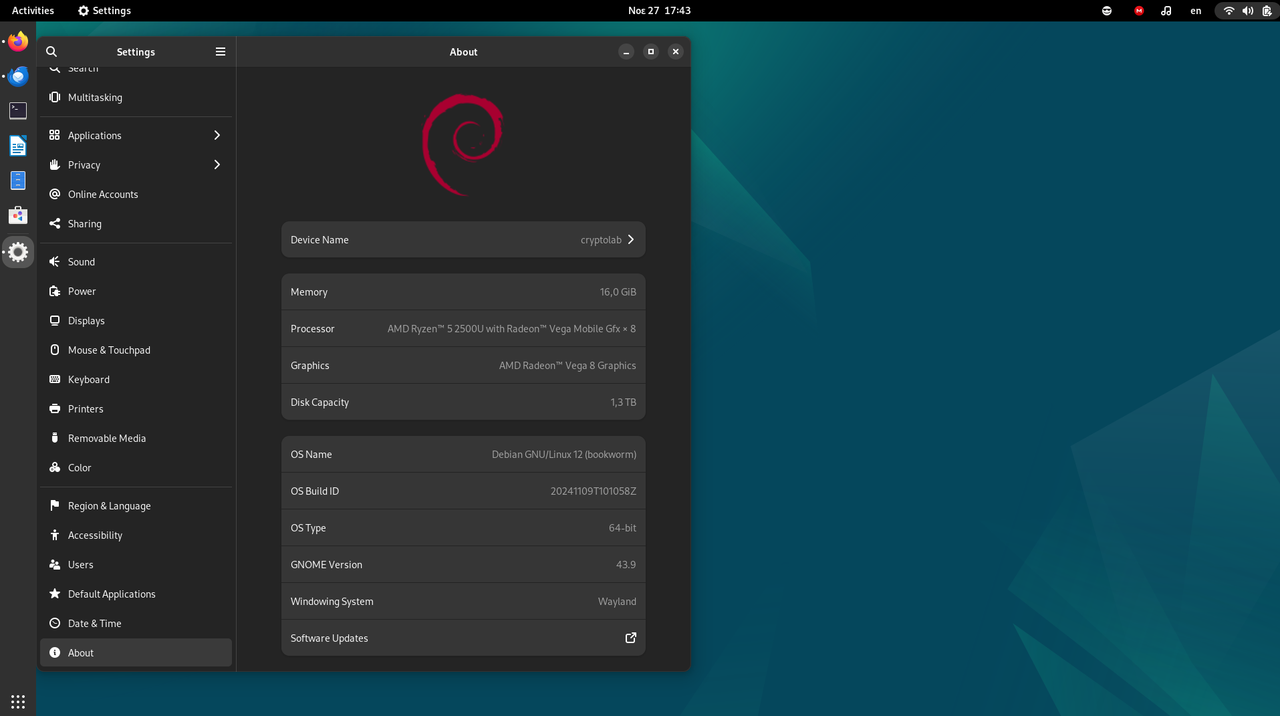
Task: Open the clock showing 17:43
Action: pos(659,11)
